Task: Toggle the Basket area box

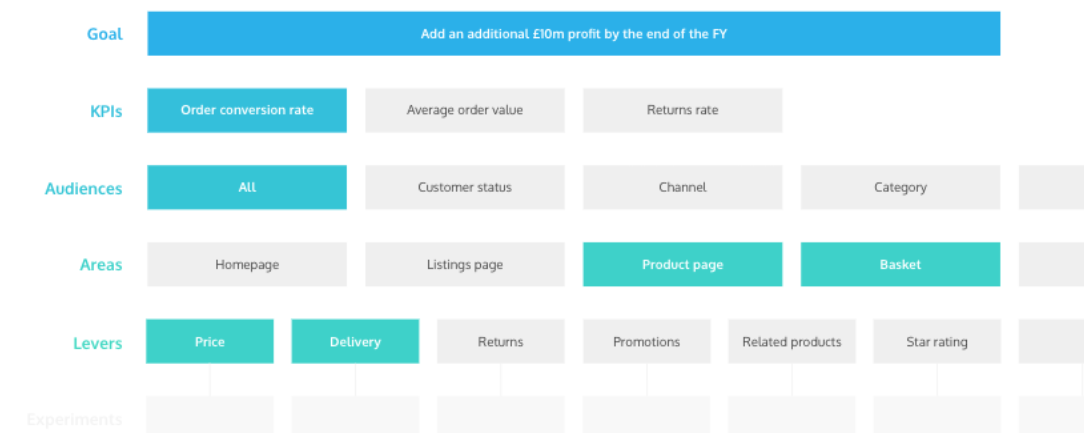Action: (x=900, y=265)
